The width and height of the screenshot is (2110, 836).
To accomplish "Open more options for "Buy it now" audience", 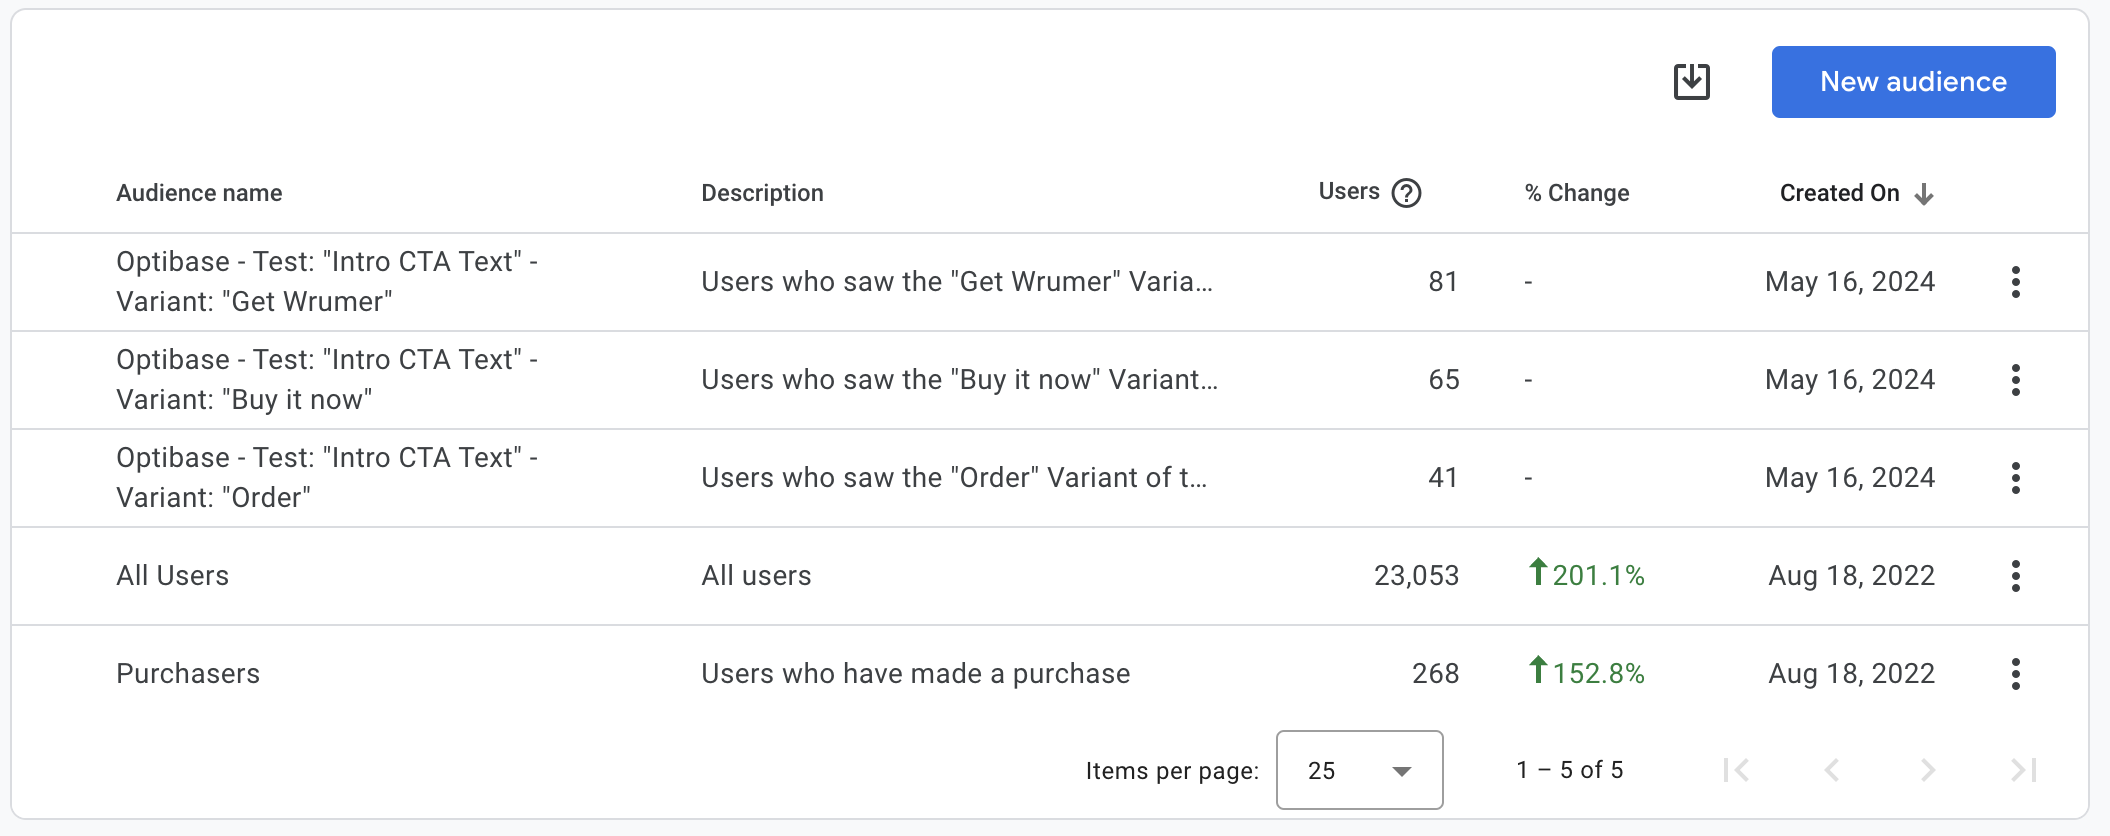I will tap(2015, 380).
